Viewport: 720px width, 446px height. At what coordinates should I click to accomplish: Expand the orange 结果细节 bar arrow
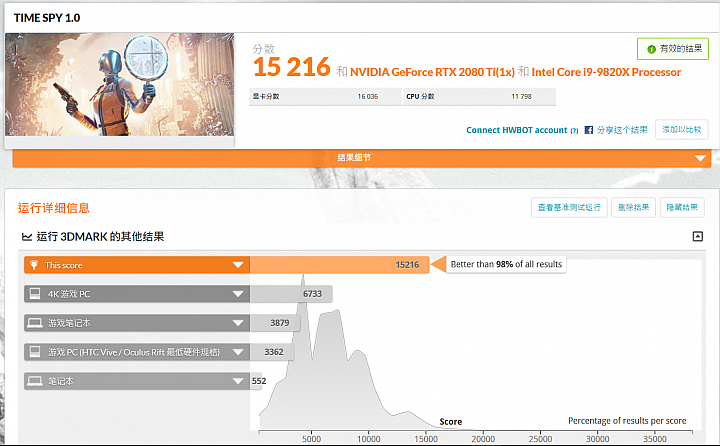coord(700,158)
